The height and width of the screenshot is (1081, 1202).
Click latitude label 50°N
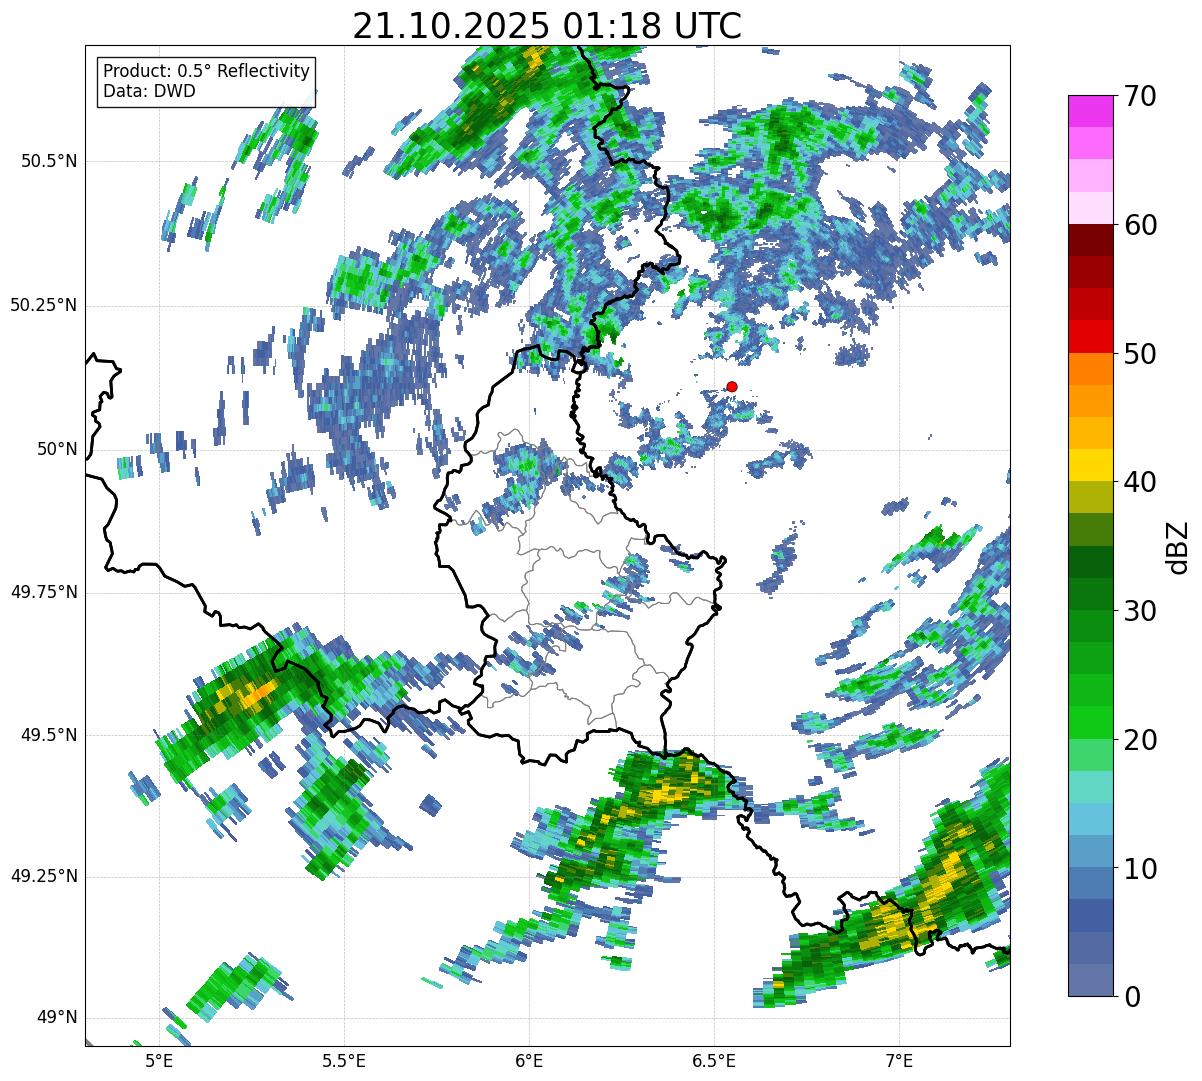[58, 449]
